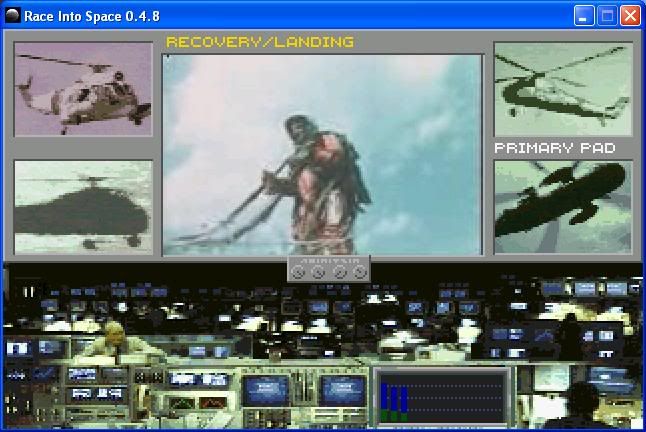646x432 pixels.
Task: Click the second dial gauge from the left
Action: [x=318, y=272]
